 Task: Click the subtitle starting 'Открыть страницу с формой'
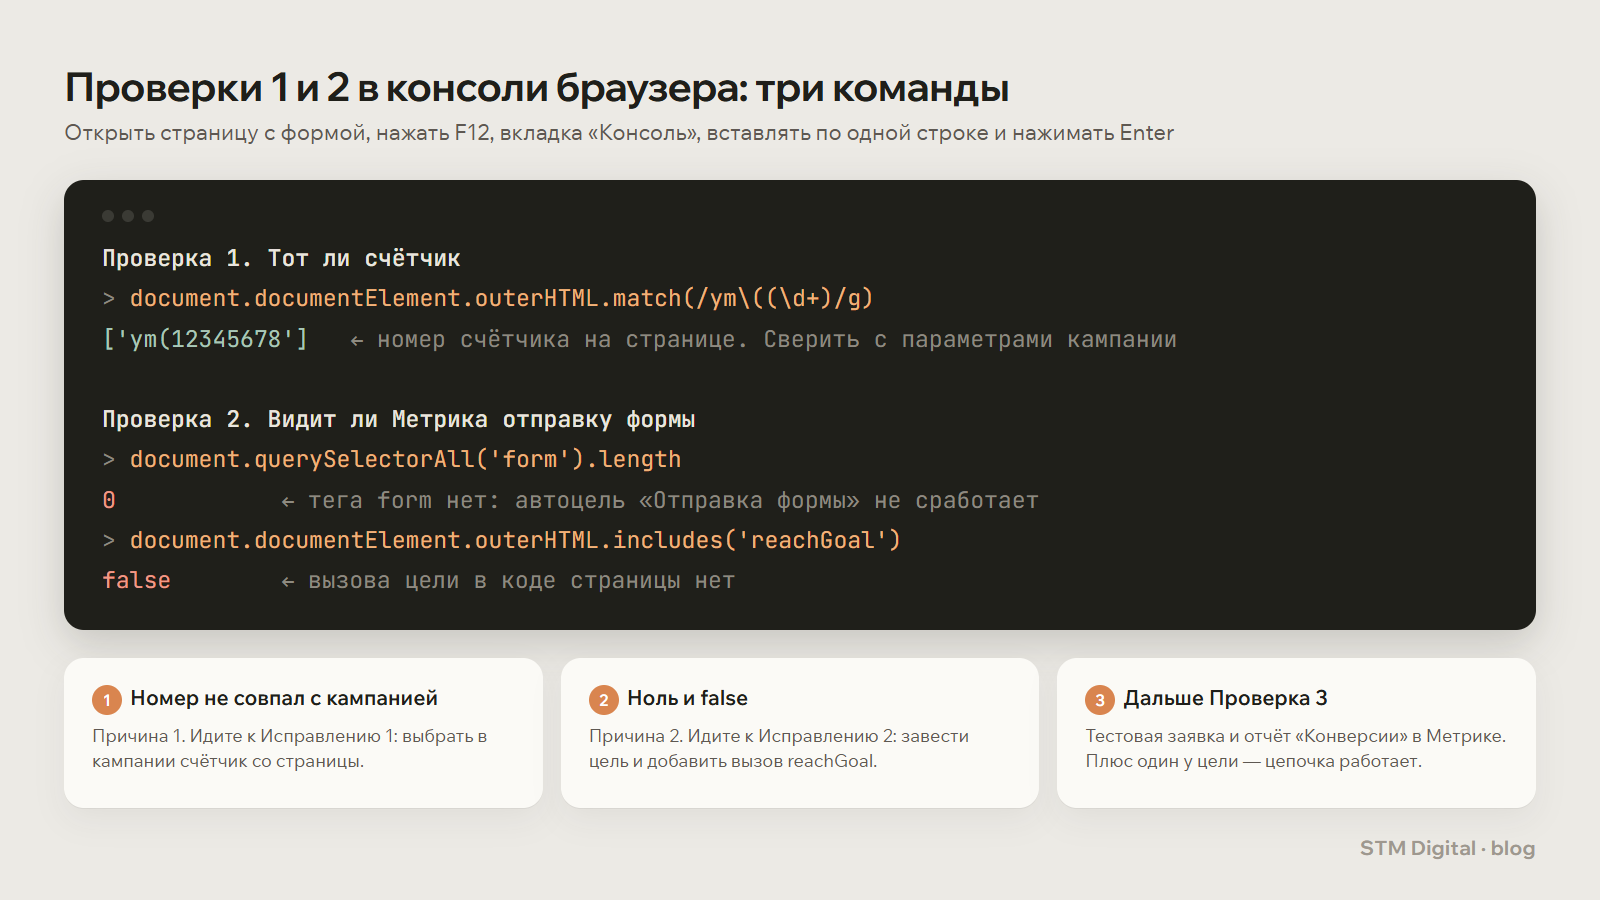tap(619, 133)
